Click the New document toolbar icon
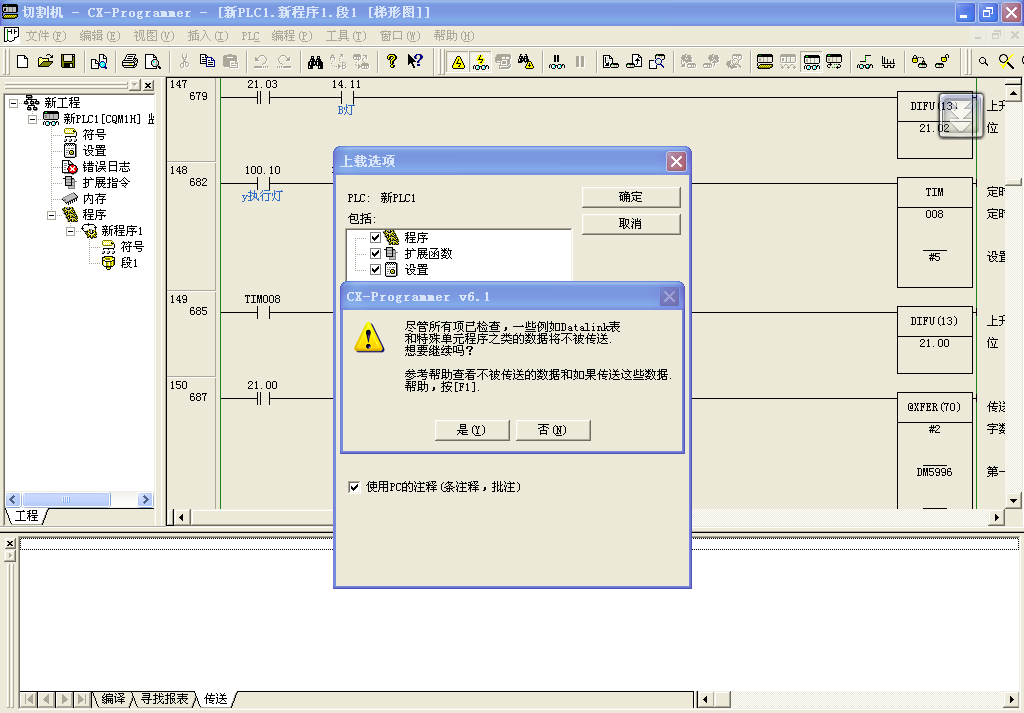This screenshot has width=1024, height=713. pyautogui.click(x=23, y=62)
